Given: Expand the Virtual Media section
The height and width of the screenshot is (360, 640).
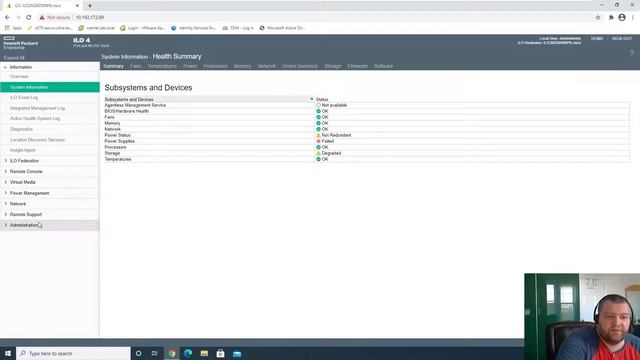Looking at the screenshot, I should (6, 182).
